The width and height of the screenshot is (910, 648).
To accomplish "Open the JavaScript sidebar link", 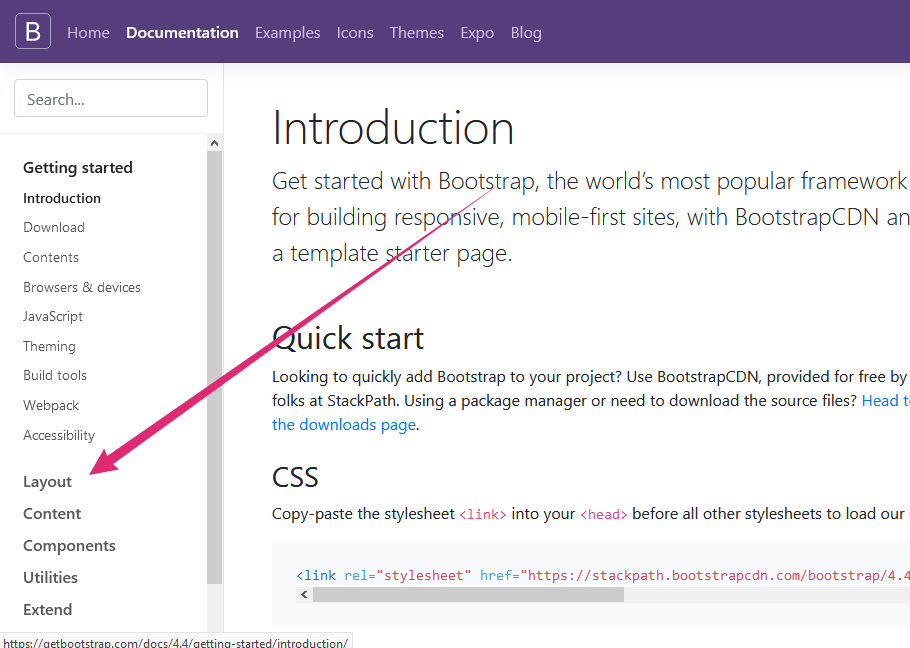I will tap(53, 317).
